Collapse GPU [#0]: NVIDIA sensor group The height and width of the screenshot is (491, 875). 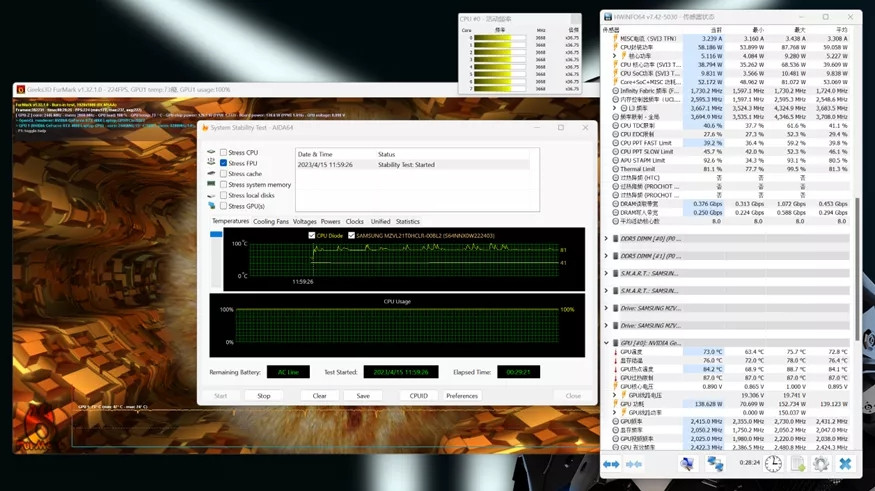tap(607, 343)
